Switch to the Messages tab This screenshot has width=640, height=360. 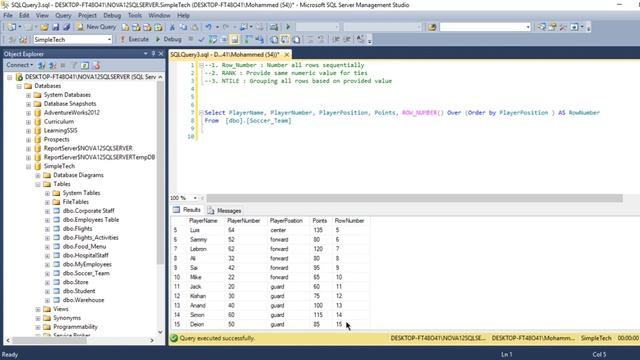[224, 211]
